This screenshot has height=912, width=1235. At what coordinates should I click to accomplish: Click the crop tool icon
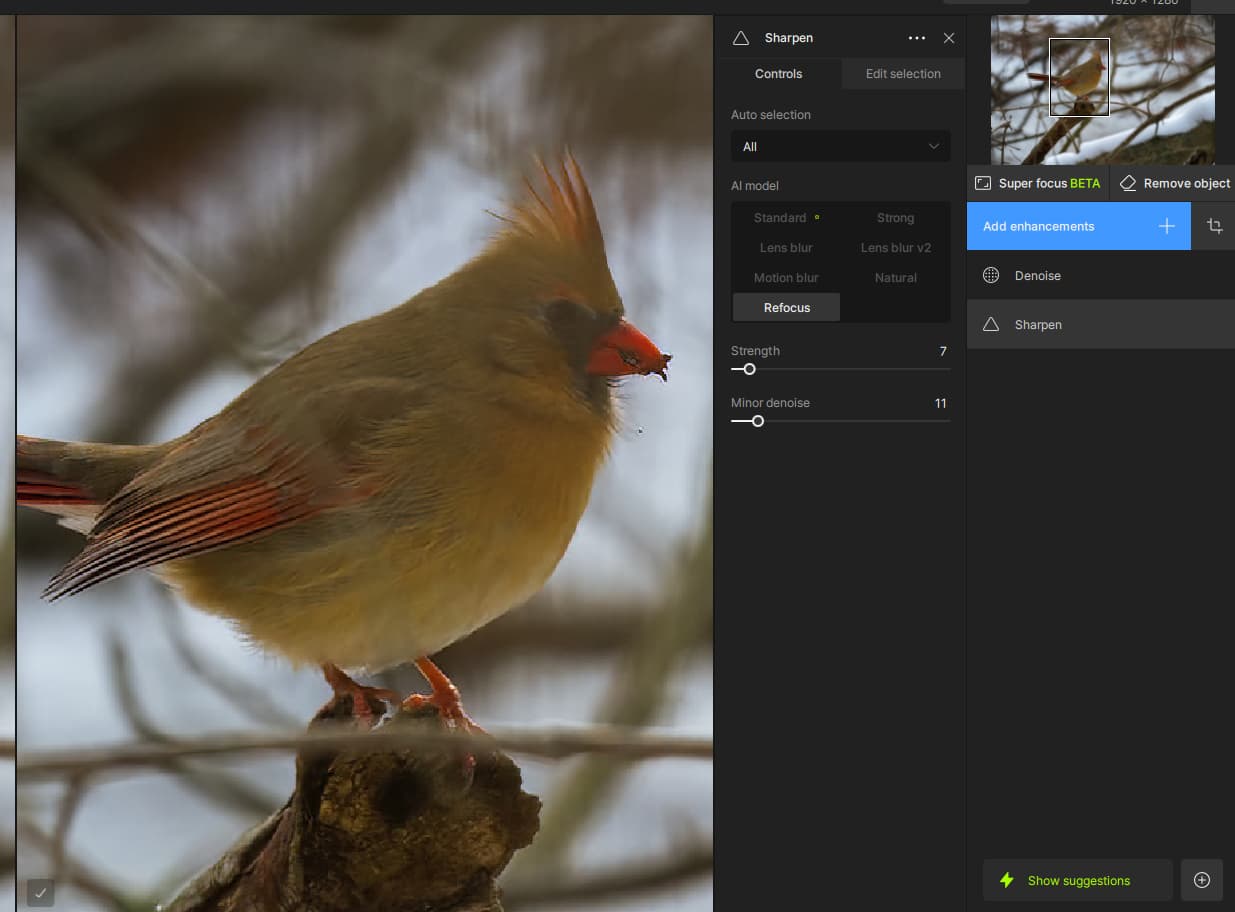click(1214, 226)
